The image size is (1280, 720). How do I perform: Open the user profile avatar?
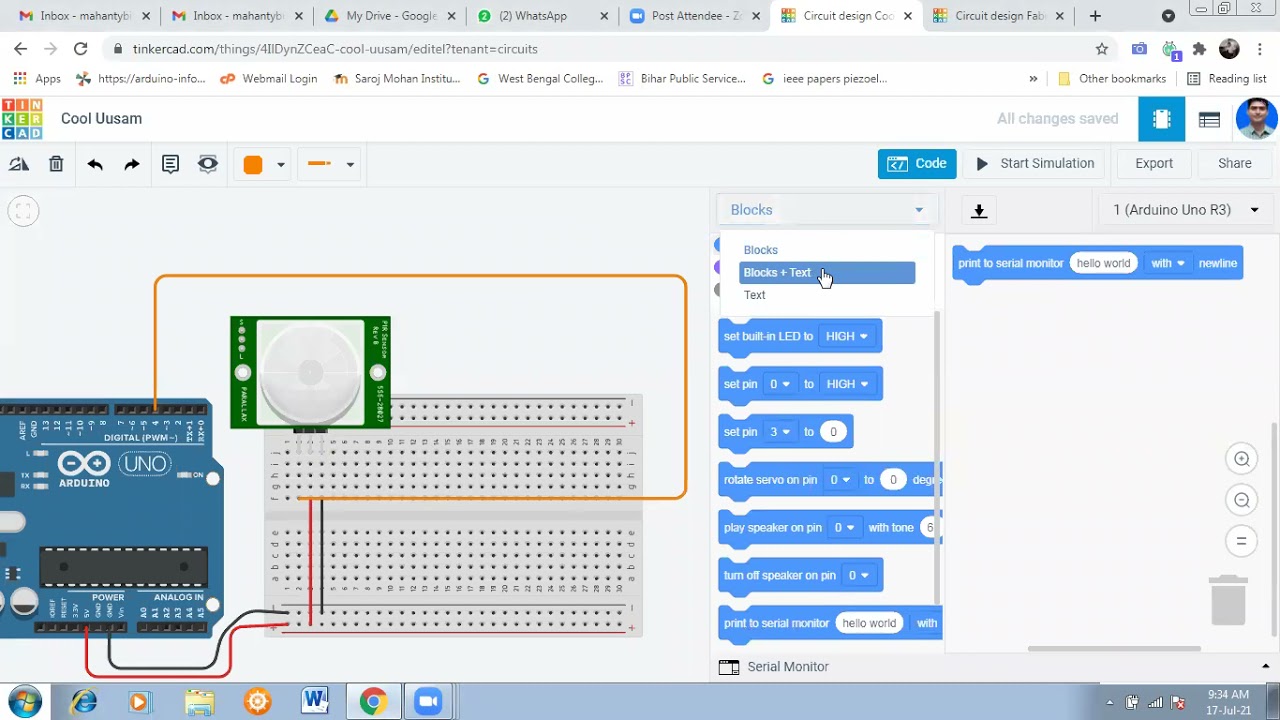point(1256,119)
